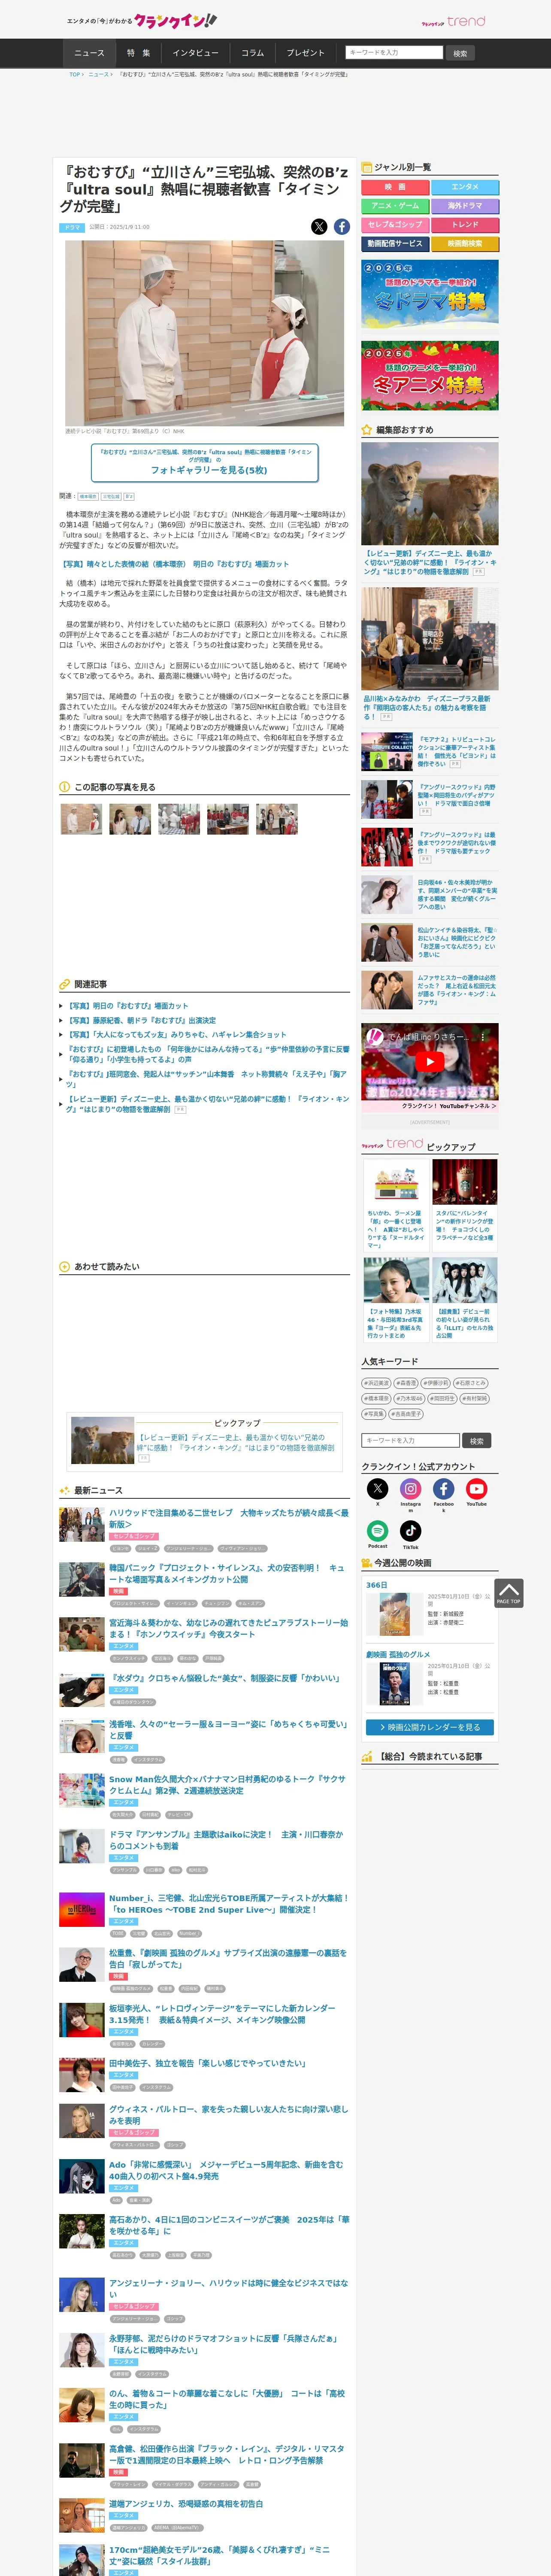Open the 映画公開カレンダーを見る button
Image resolution: width=551 pixels, height=2576 pixels.
[x=429, y=1727]
